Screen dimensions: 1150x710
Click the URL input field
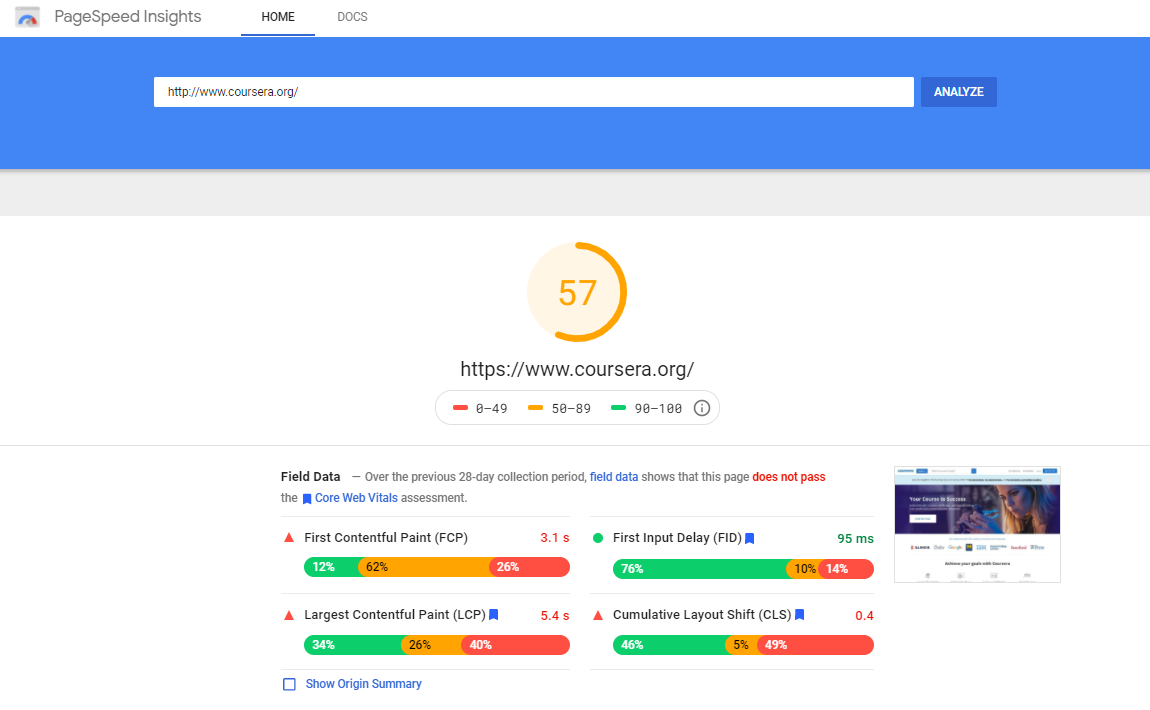point(534,92)
